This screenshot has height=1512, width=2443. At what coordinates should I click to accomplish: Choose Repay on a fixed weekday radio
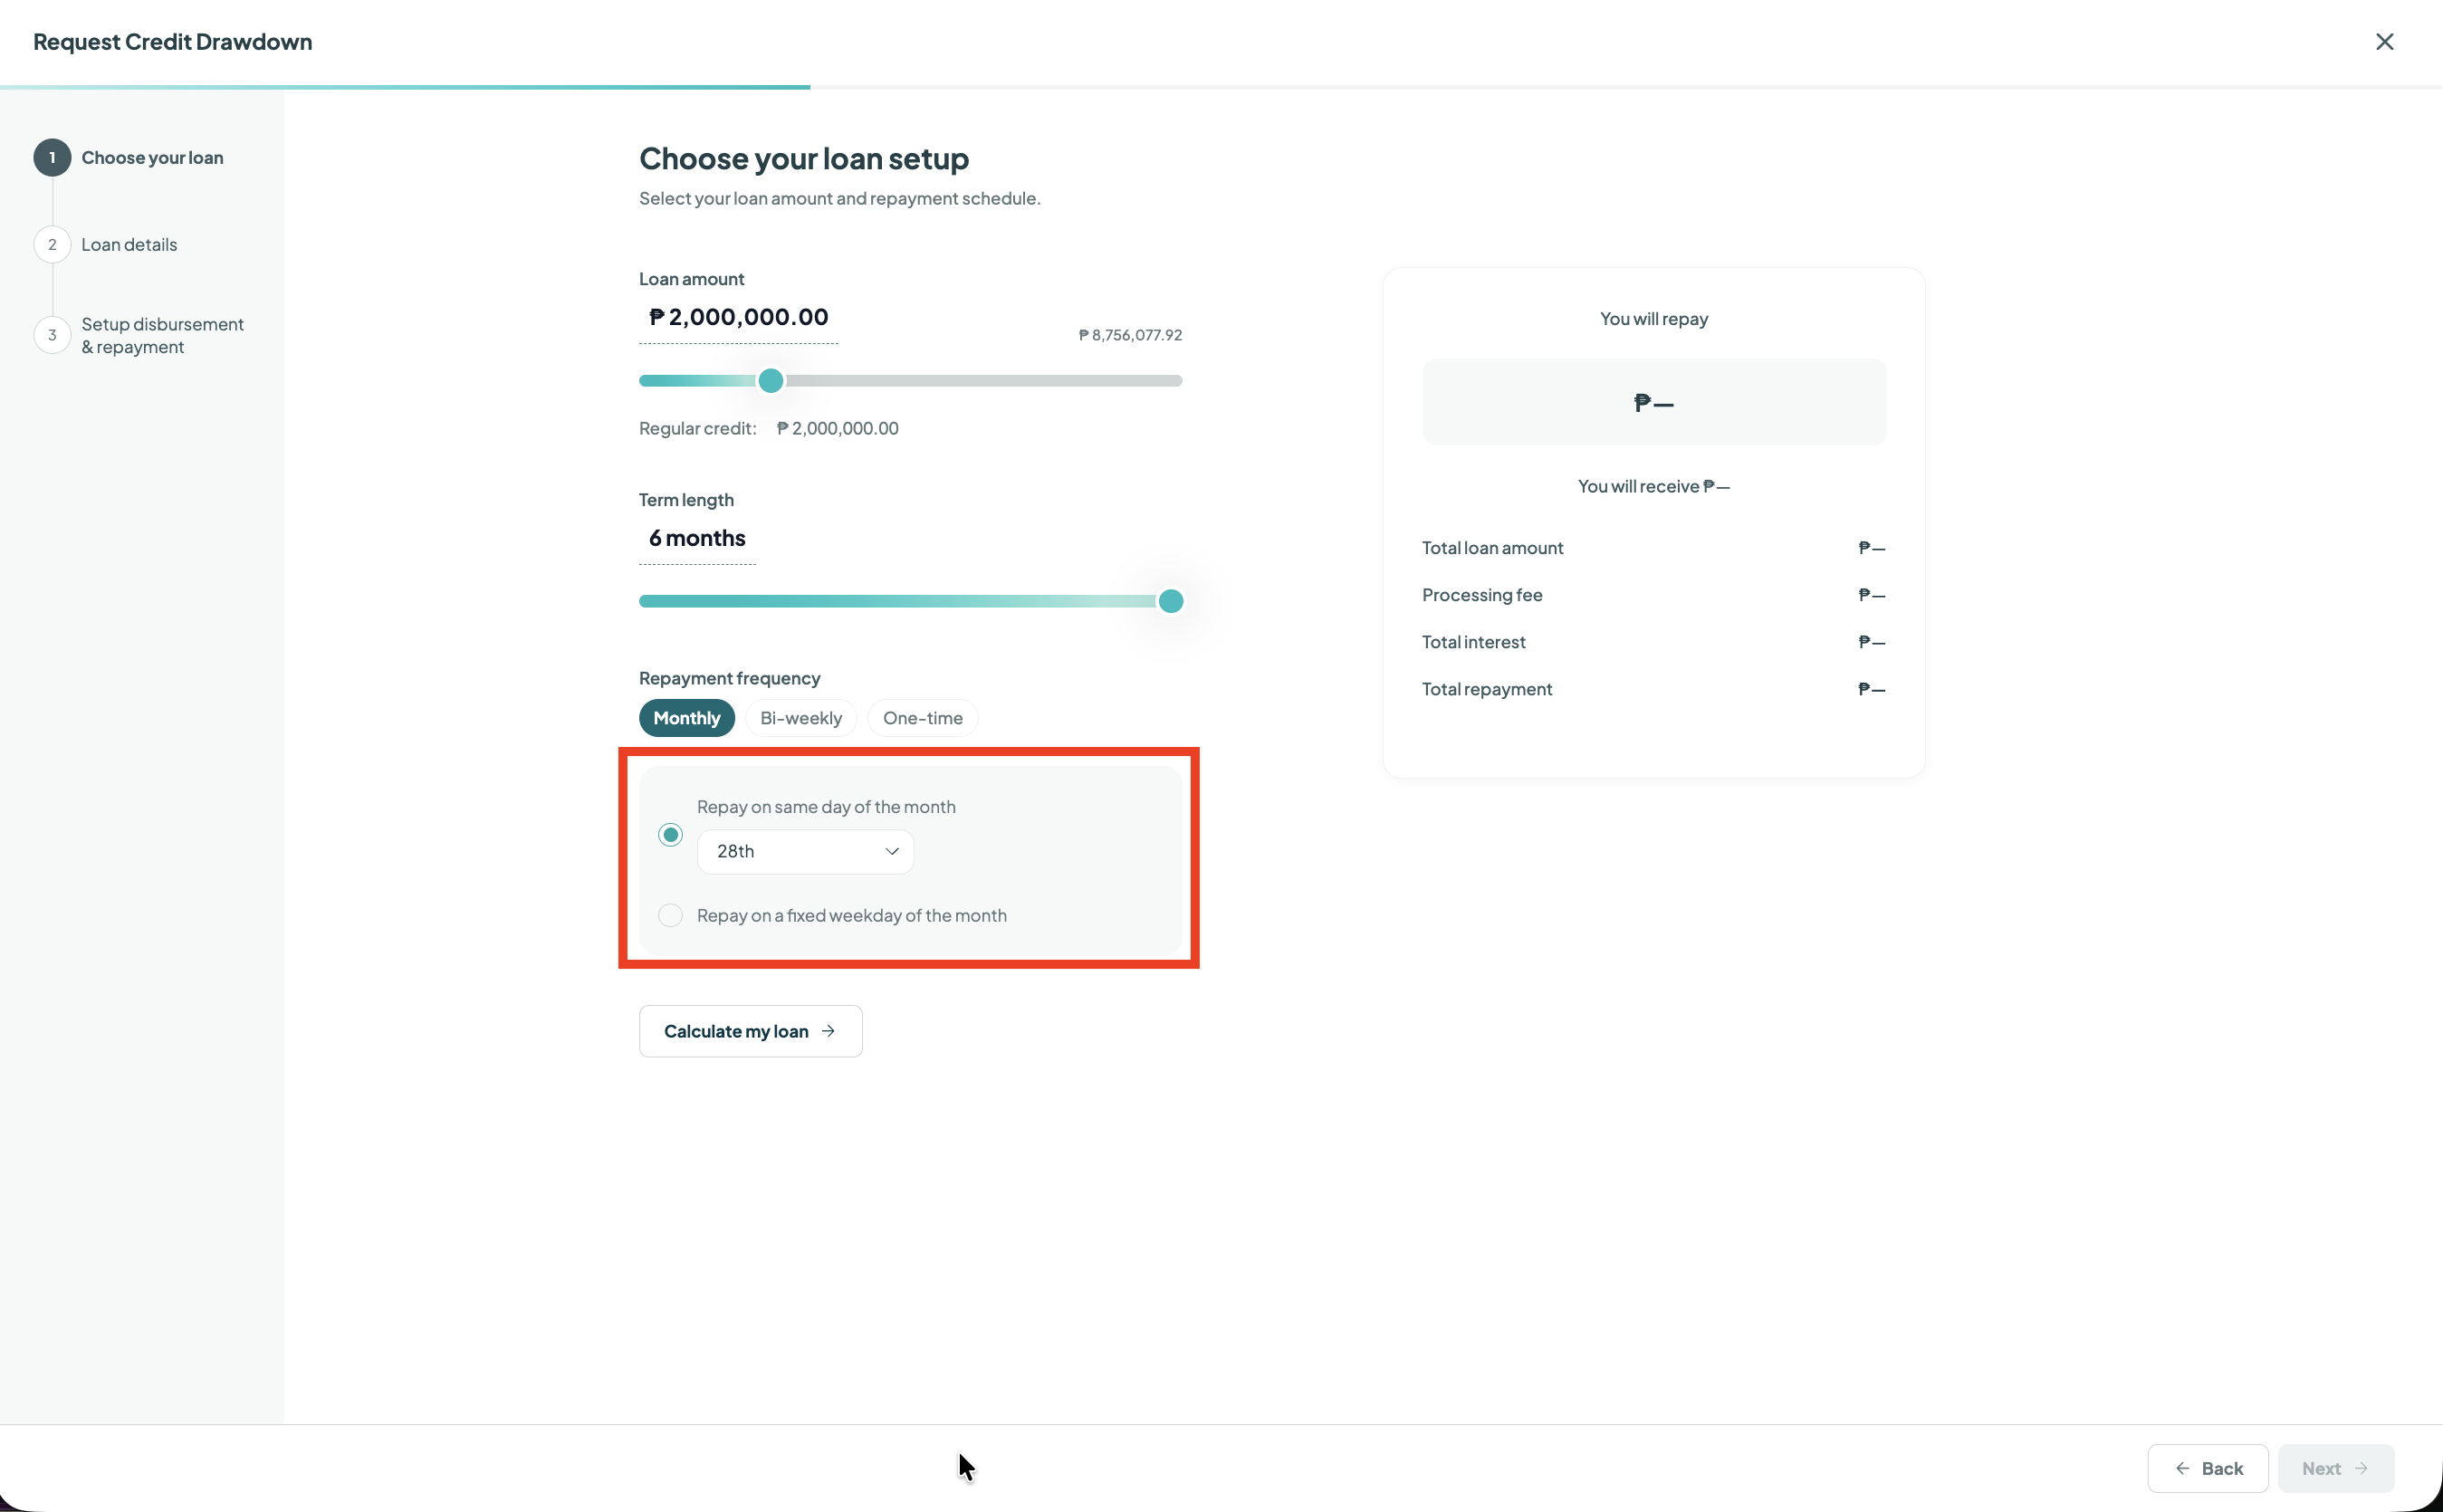click(670, 916)
